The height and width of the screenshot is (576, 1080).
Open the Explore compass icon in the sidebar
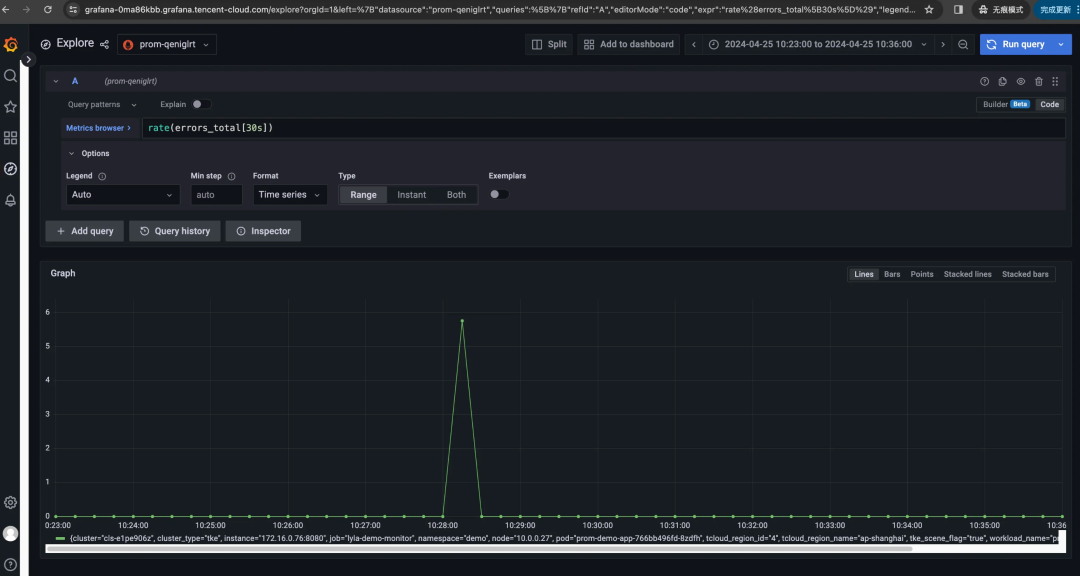click(x=10, y=169)
